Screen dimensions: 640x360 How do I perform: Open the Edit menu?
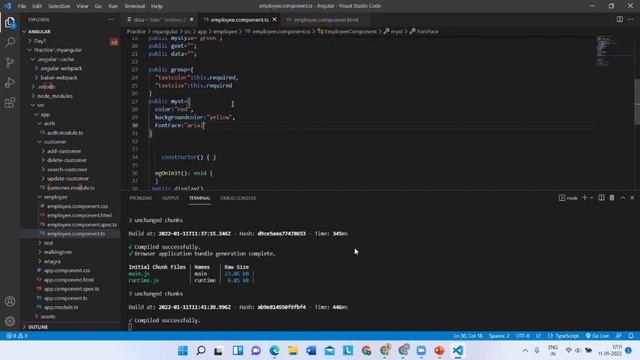click(37, 6)
